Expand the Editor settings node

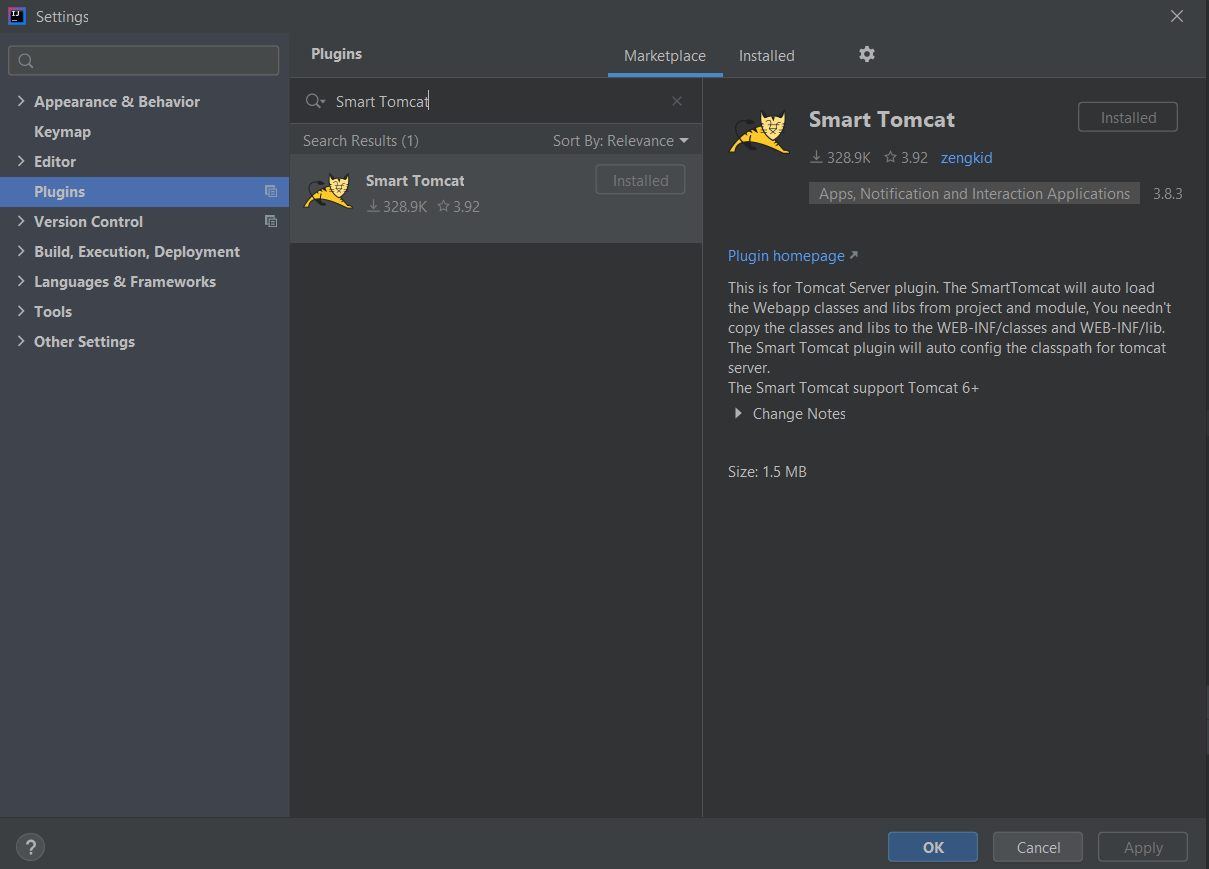[21, 161]
